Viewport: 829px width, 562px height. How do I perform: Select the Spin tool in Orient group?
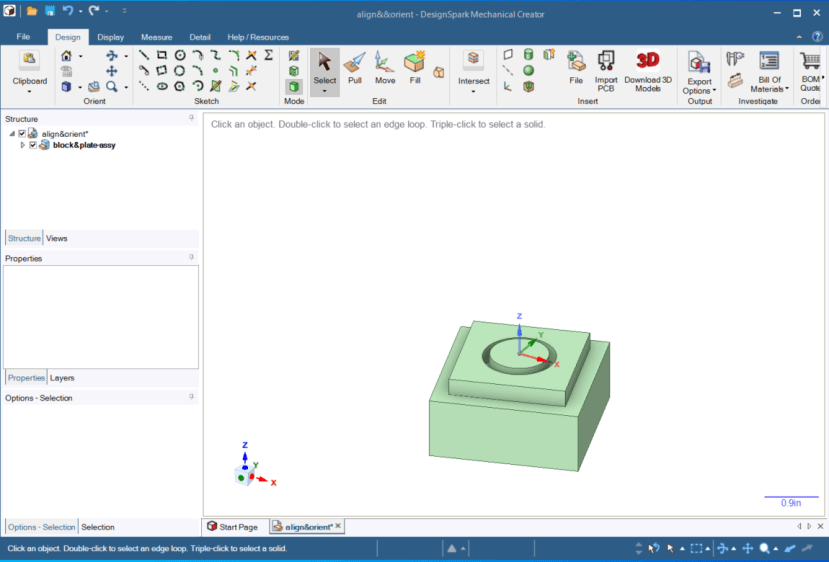(x=112, y=56)
